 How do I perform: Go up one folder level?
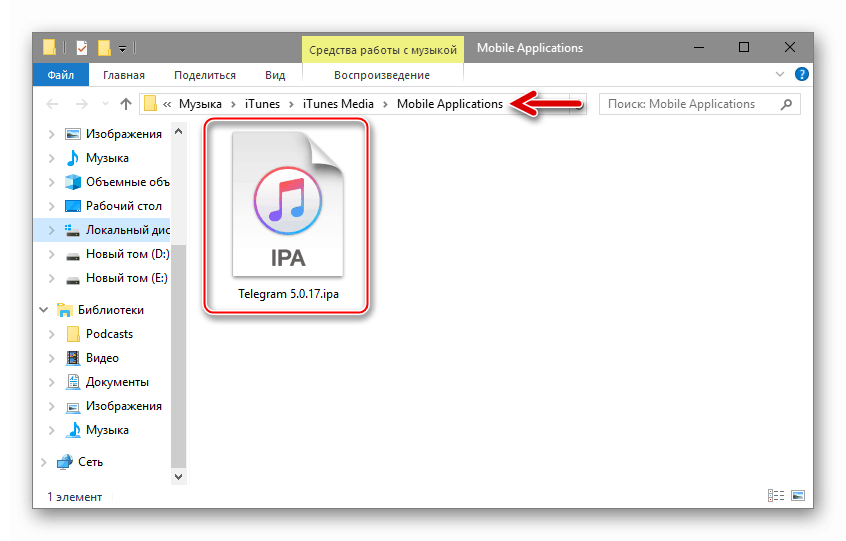tap(126, 104)
